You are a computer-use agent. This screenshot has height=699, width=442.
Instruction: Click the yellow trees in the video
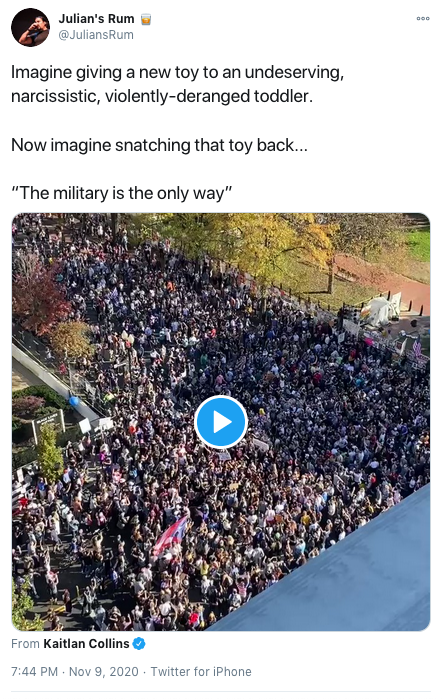263,243
